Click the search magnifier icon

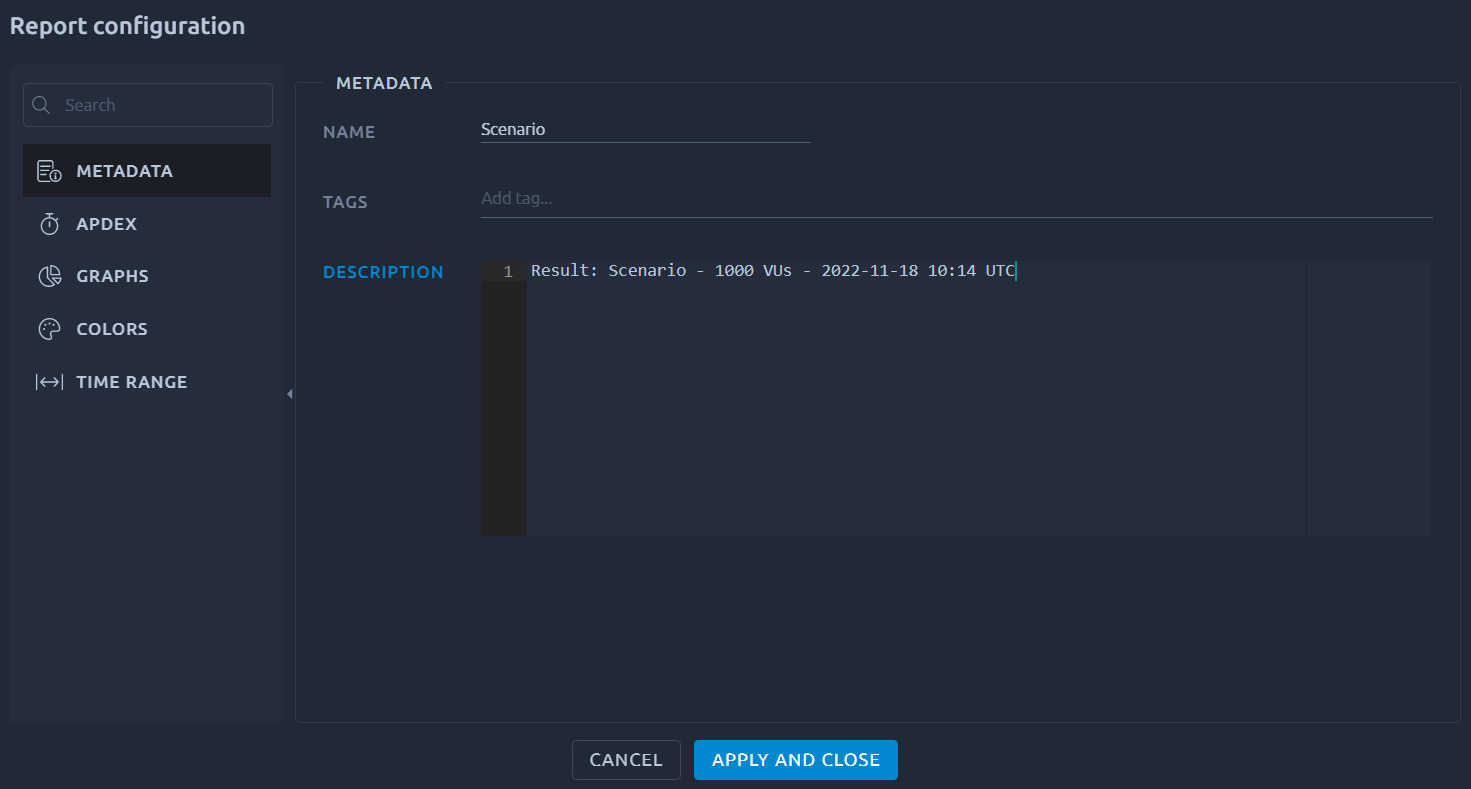[x=42, y=105]
